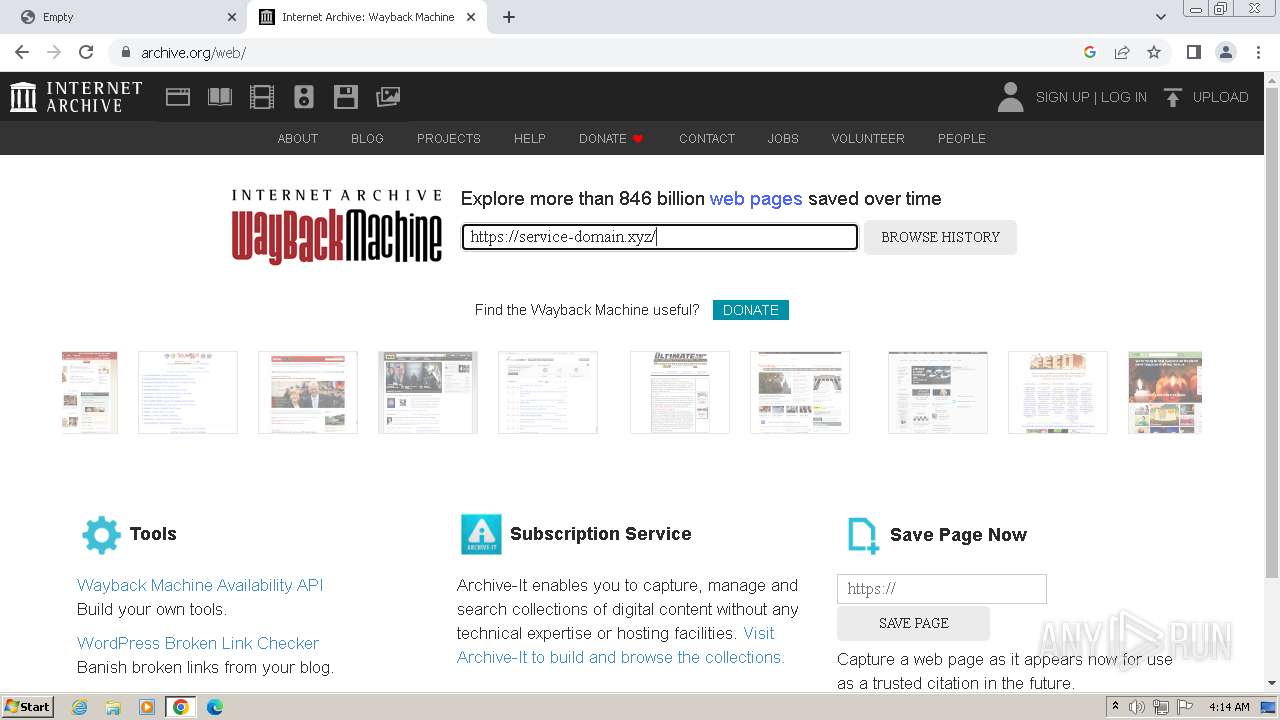
Task: Open the PROJECTS menu item
Action: pos(449,138)
